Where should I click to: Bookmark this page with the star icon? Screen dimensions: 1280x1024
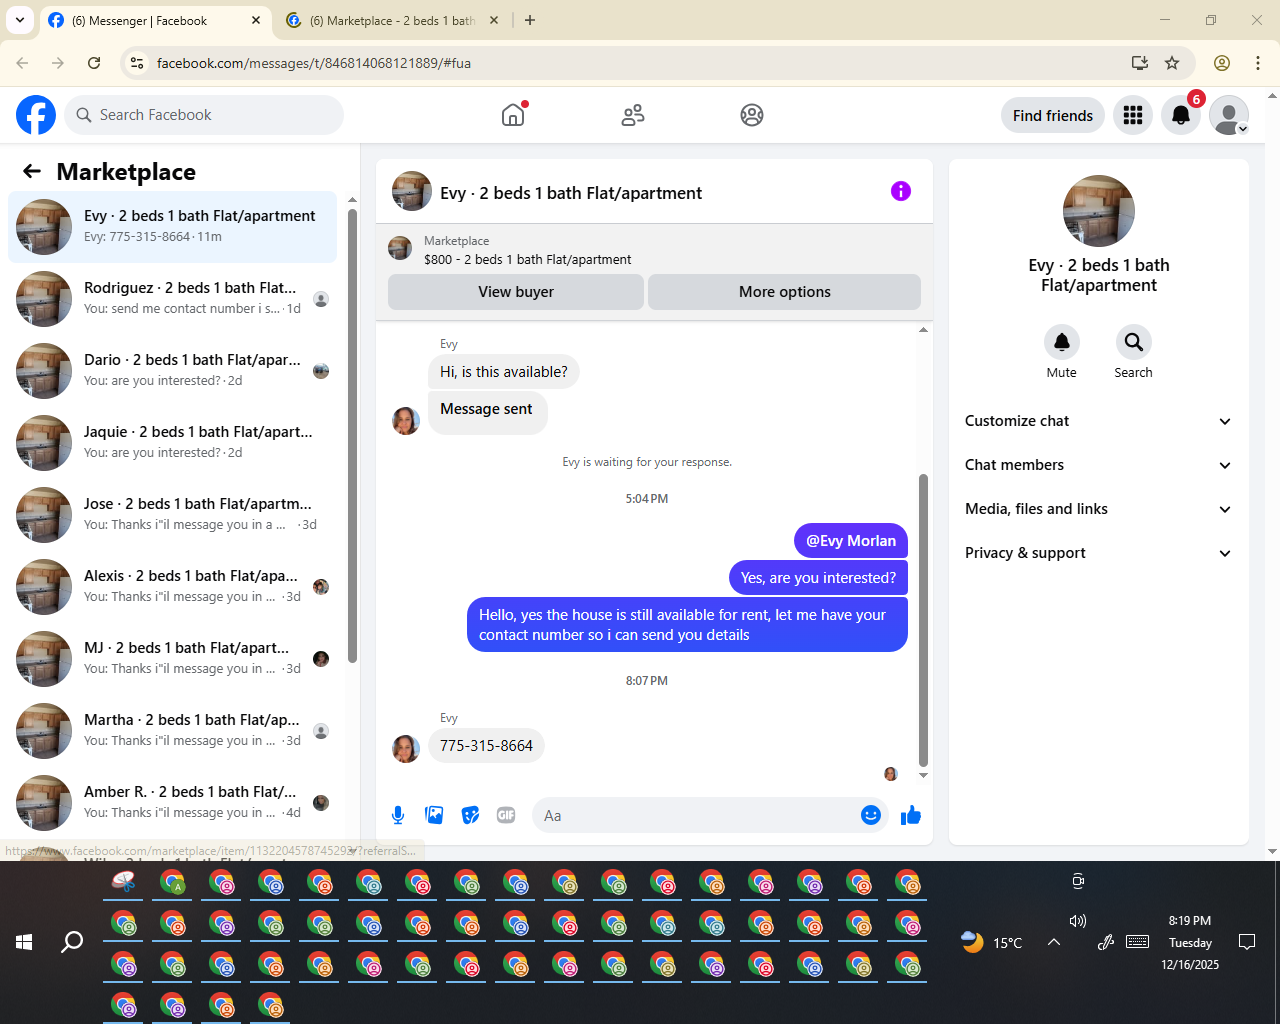point(1172,63)
